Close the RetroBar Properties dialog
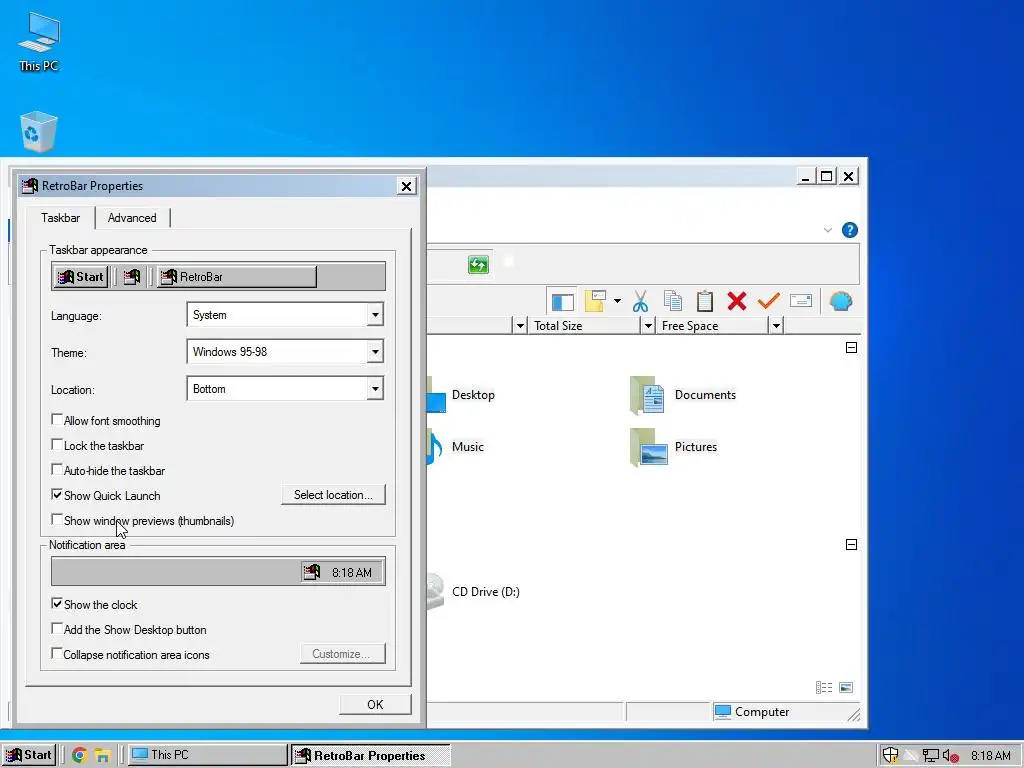The height and width of the screenshot is (768, 1024). (406, 186)
